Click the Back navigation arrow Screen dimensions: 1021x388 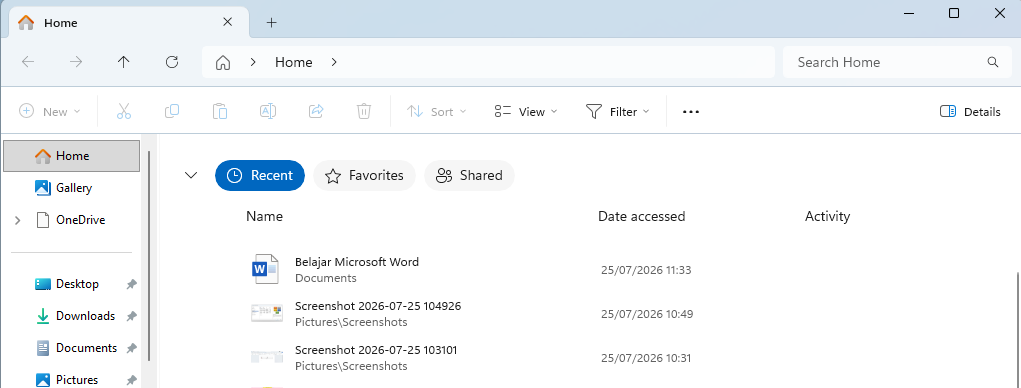pos(28,62)
